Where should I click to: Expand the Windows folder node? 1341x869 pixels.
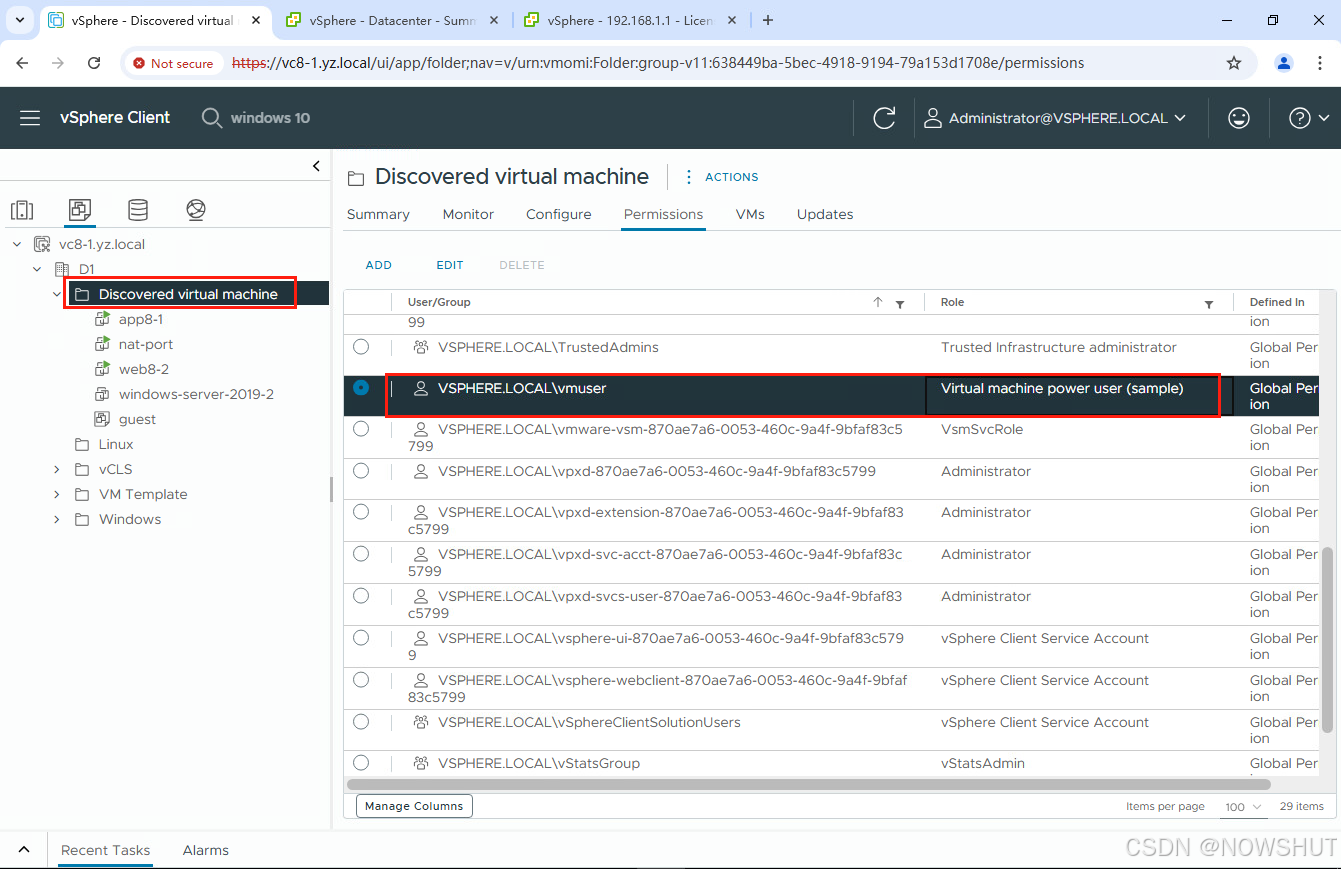point(57,519)
